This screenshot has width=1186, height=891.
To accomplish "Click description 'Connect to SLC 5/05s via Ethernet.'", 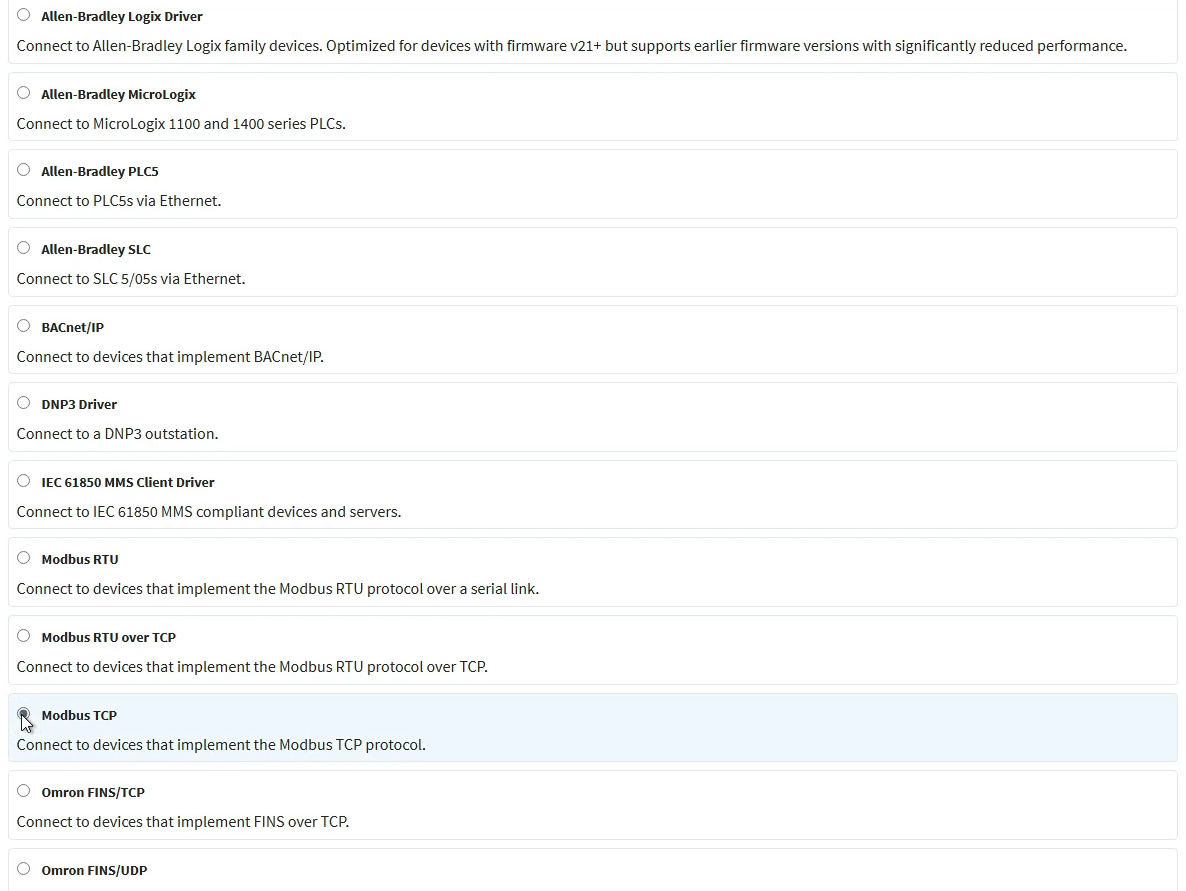I will coord(131,279).
